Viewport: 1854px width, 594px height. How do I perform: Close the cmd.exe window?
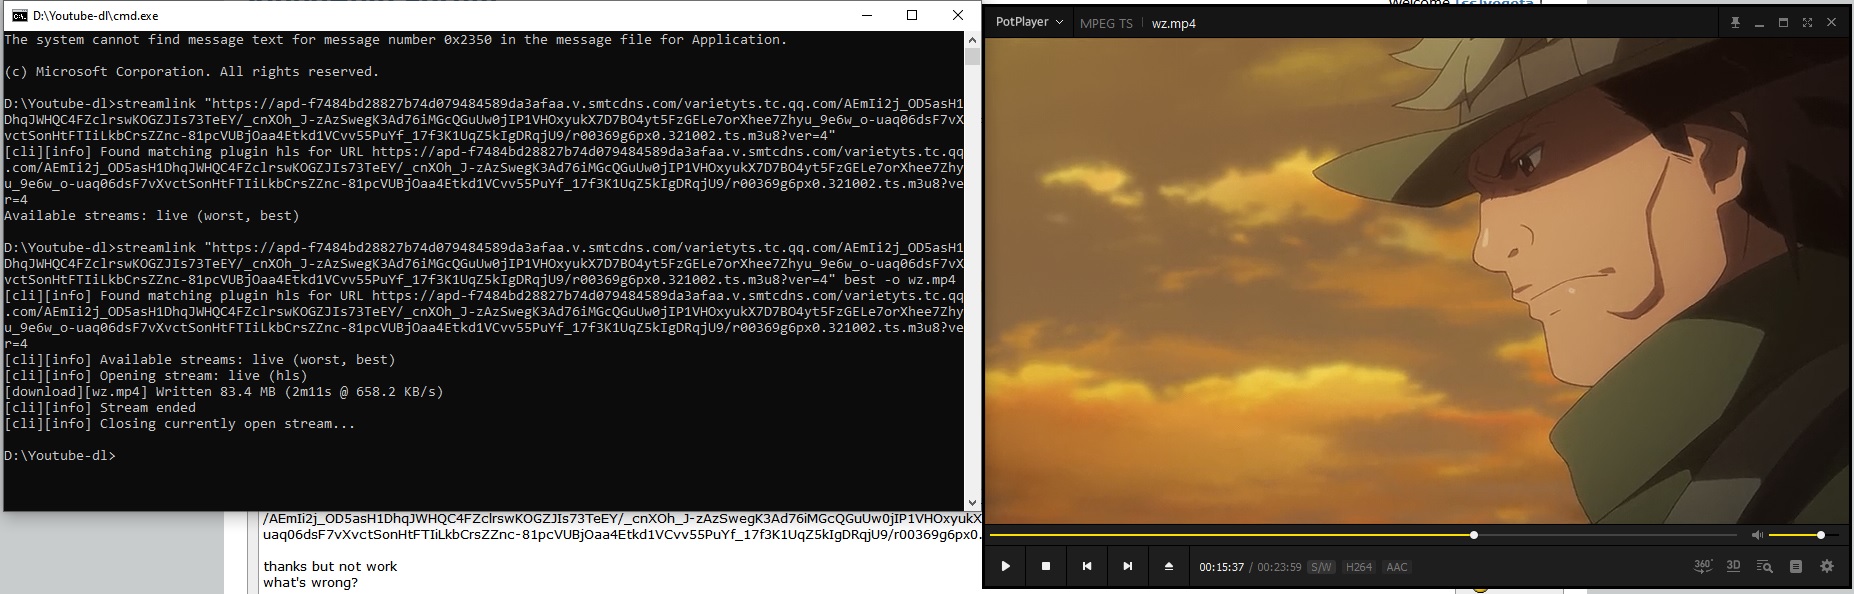coord(958,15)
